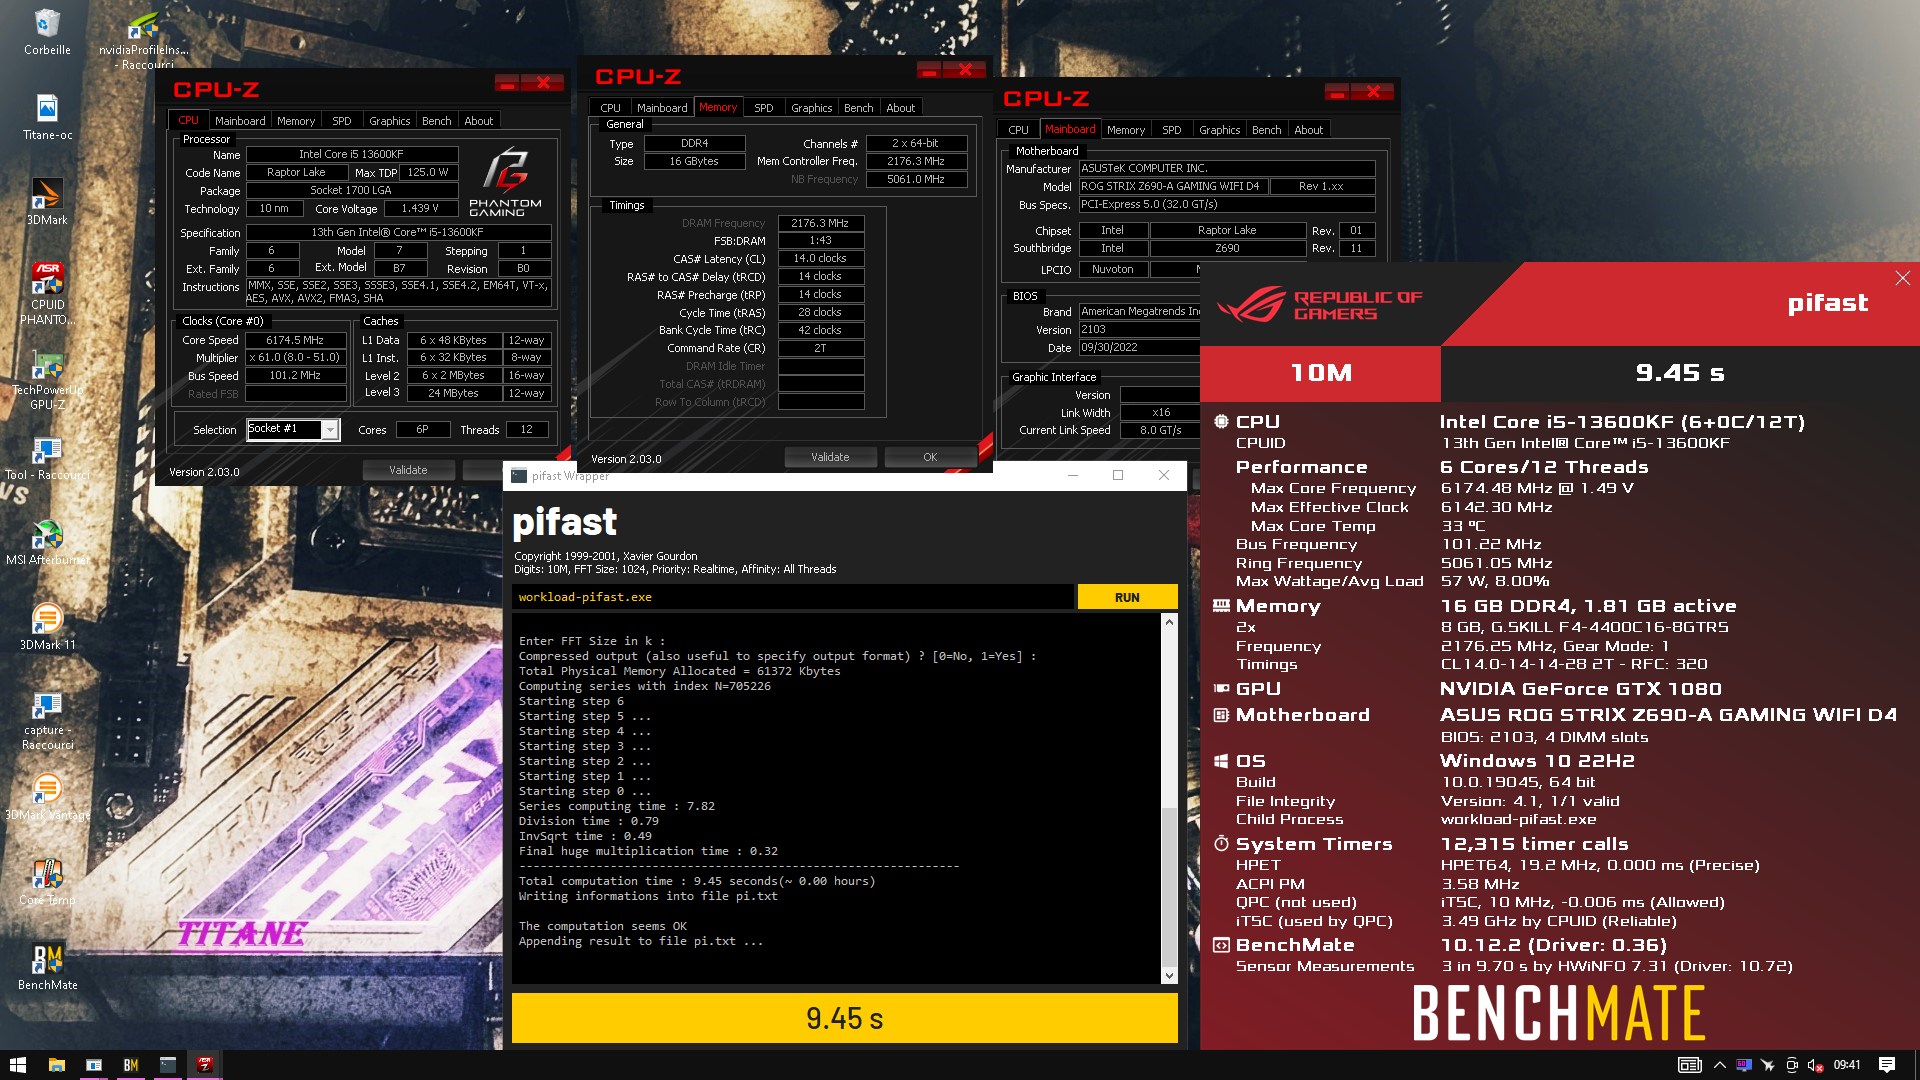Close the BenchMate result panel
Image resolution: width=1920 pixels, height=1080 pixels.
pos(1902,278)
